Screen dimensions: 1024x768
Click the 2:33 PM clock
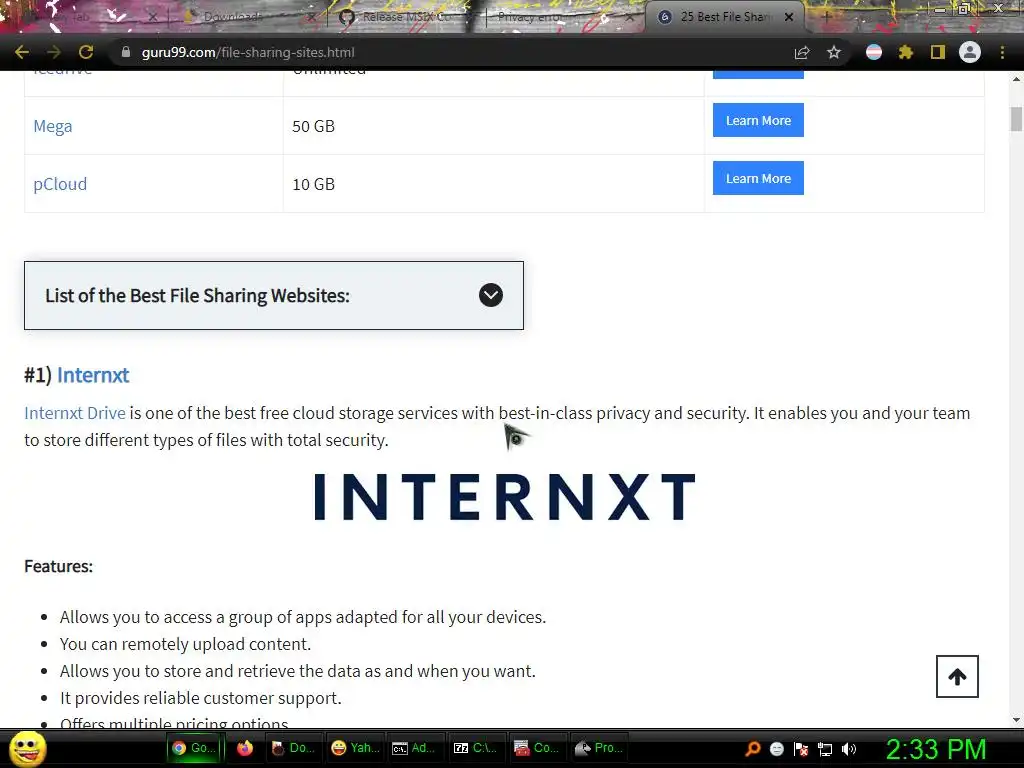point(936,749)
